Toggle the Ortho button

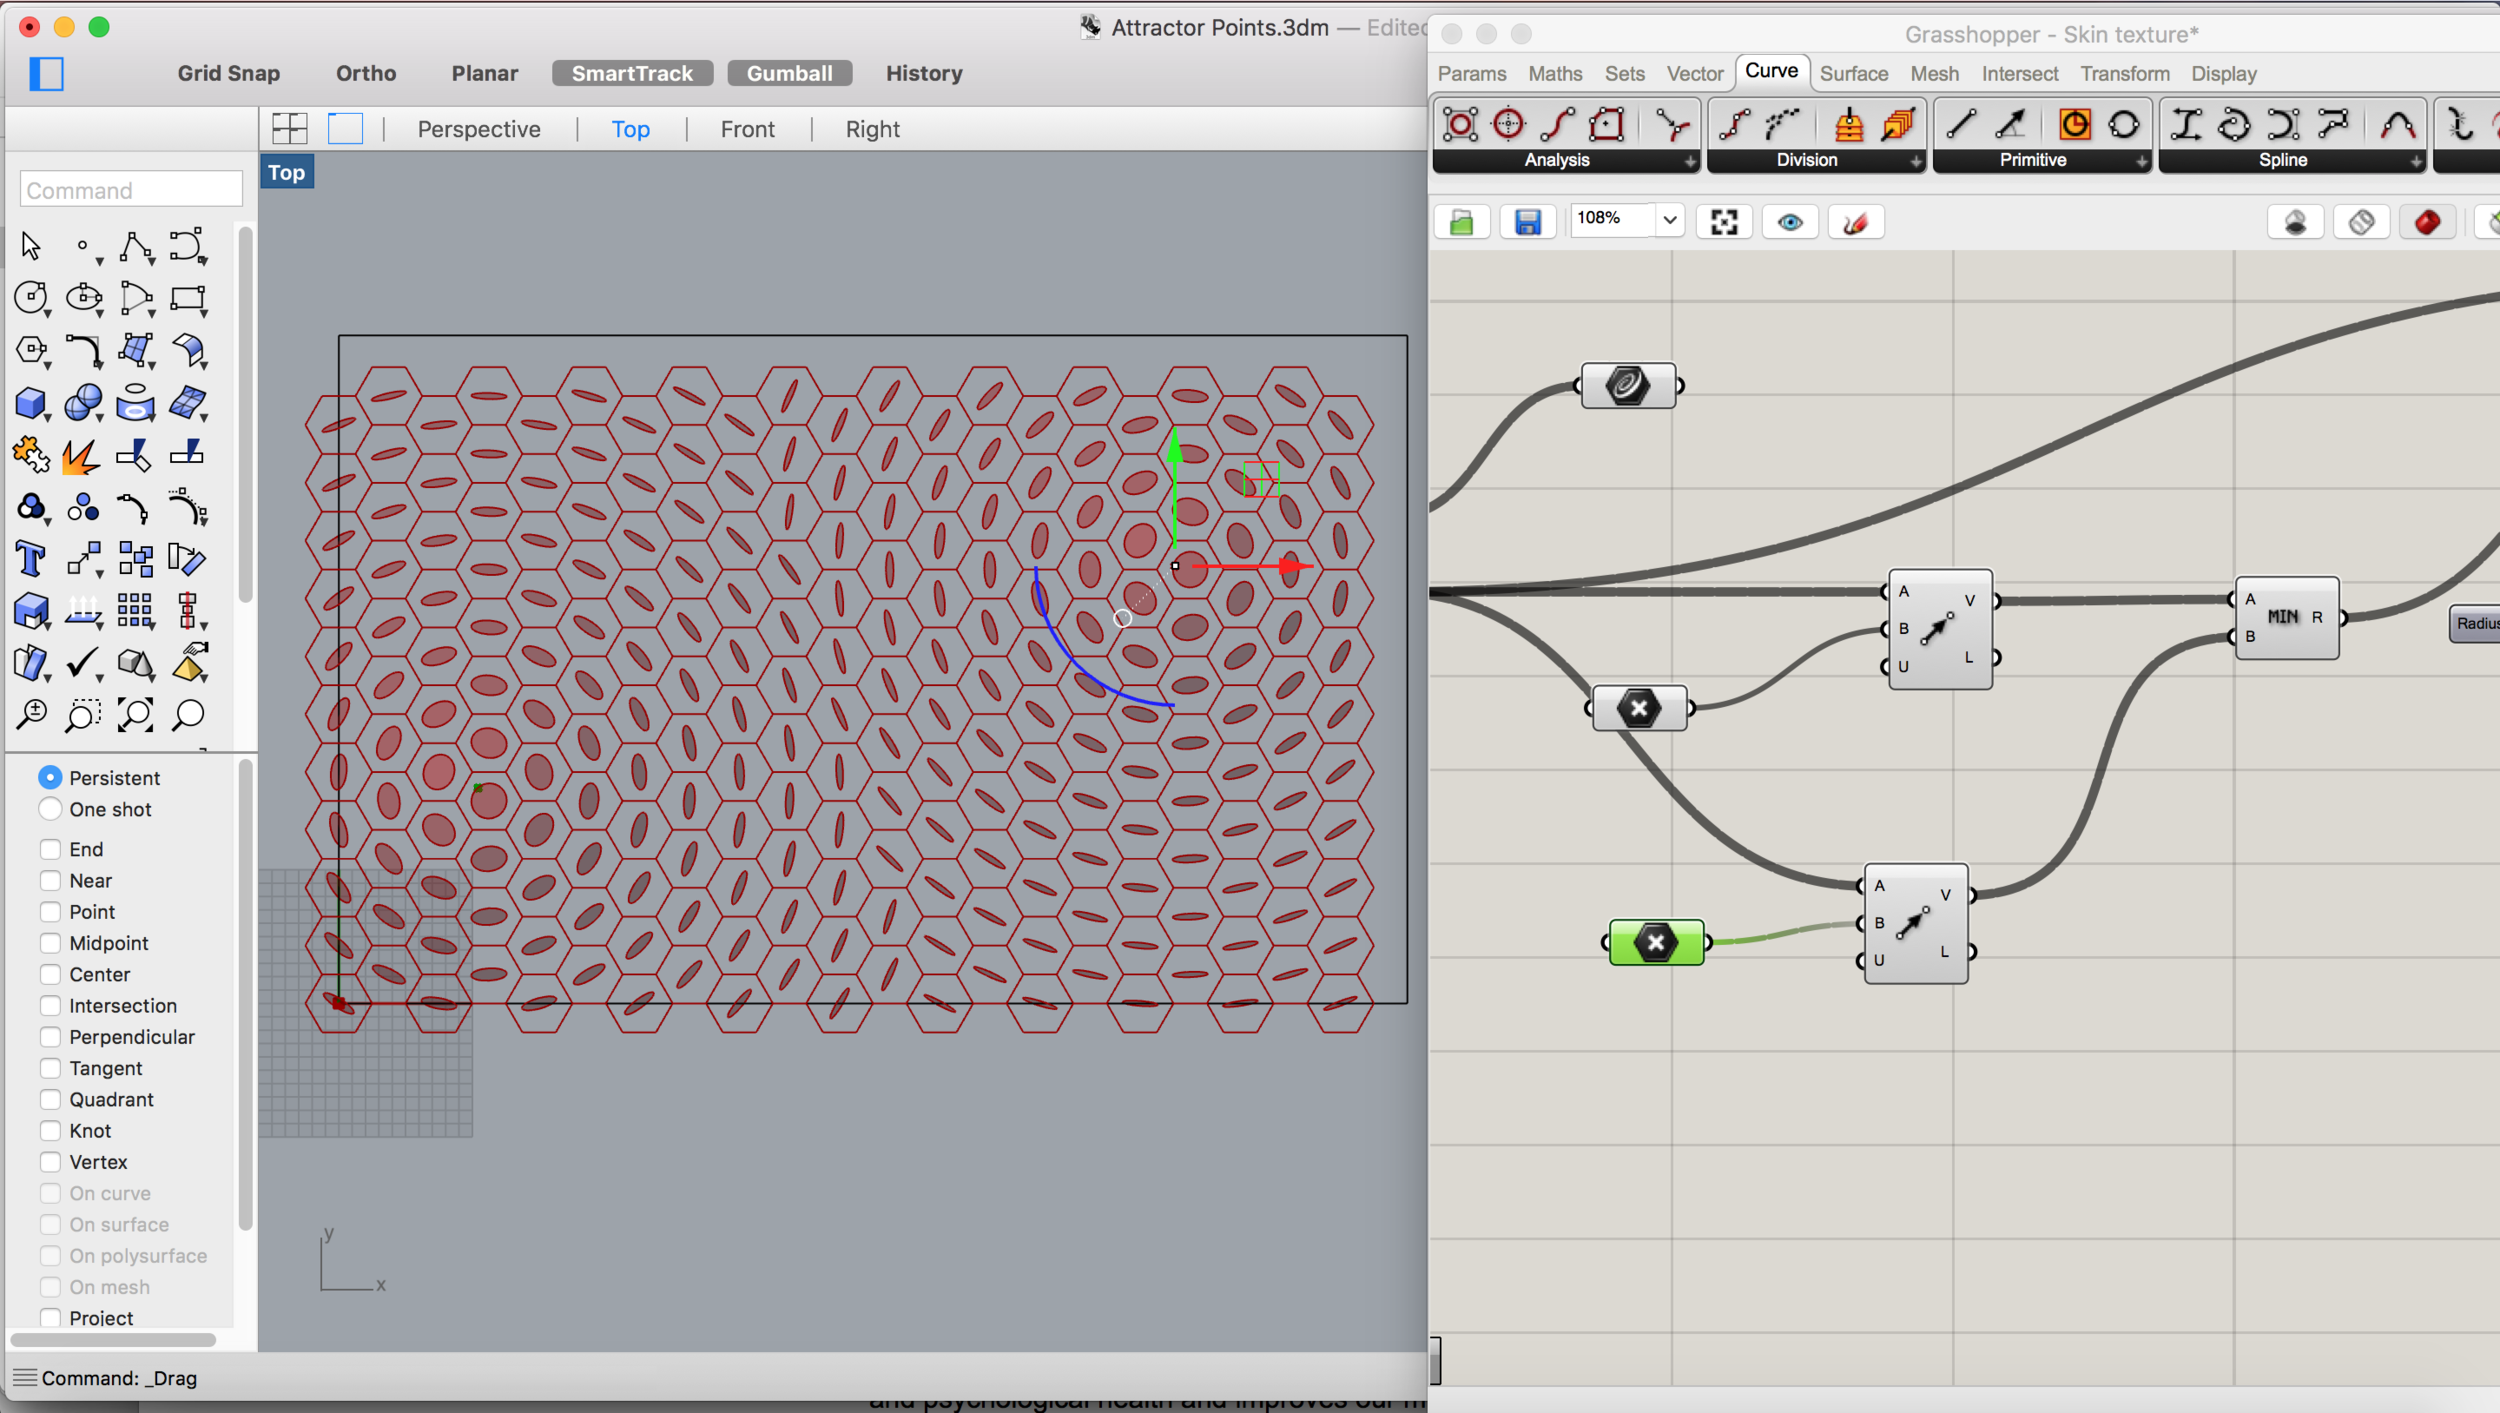[x=366, y=73]
